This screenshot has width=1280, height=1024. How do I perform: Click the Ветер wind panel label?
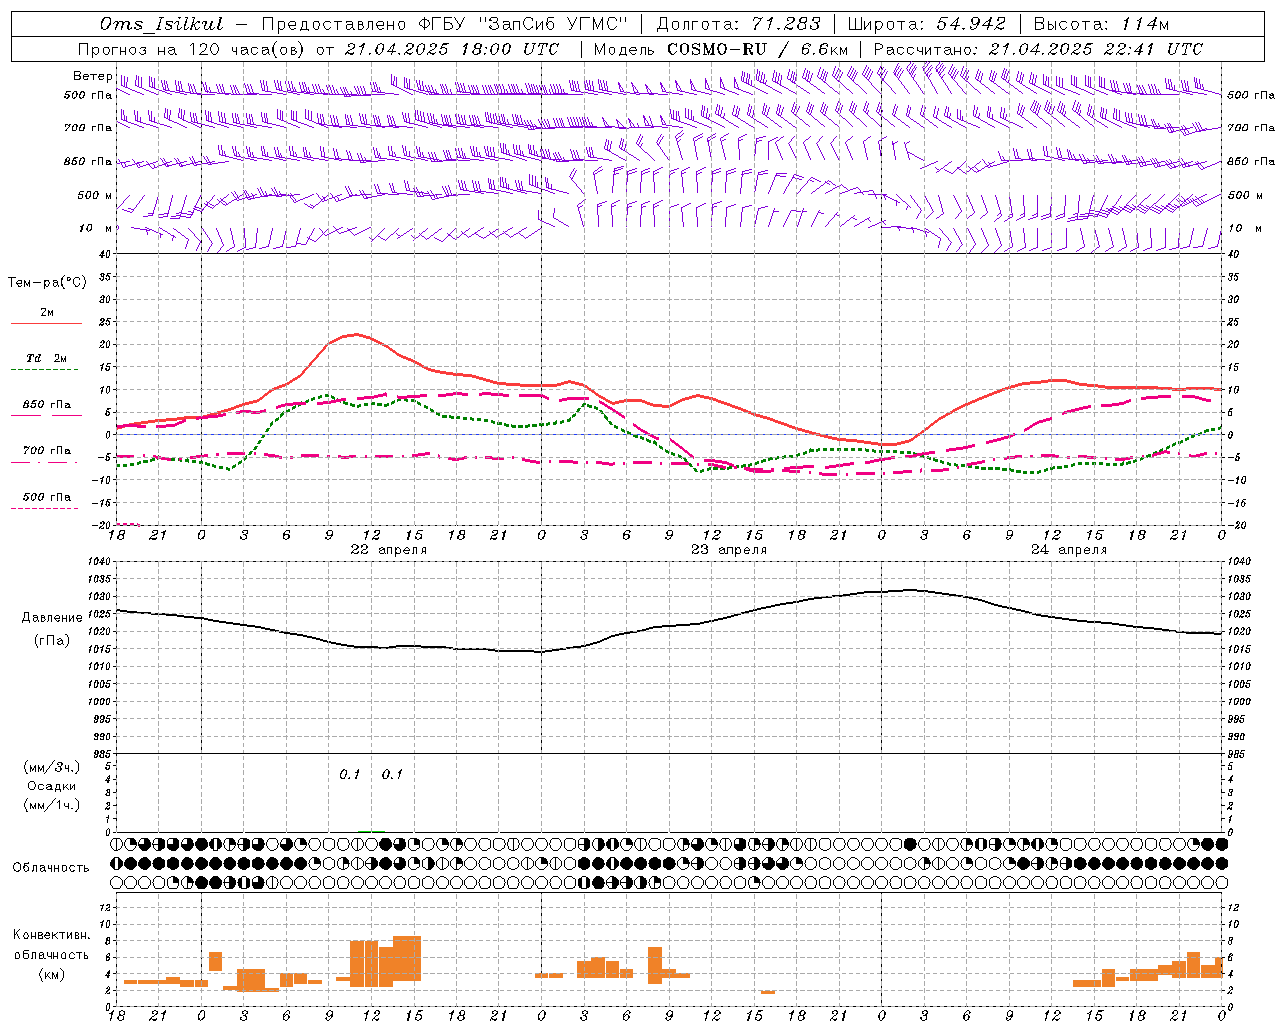[93, 76]
